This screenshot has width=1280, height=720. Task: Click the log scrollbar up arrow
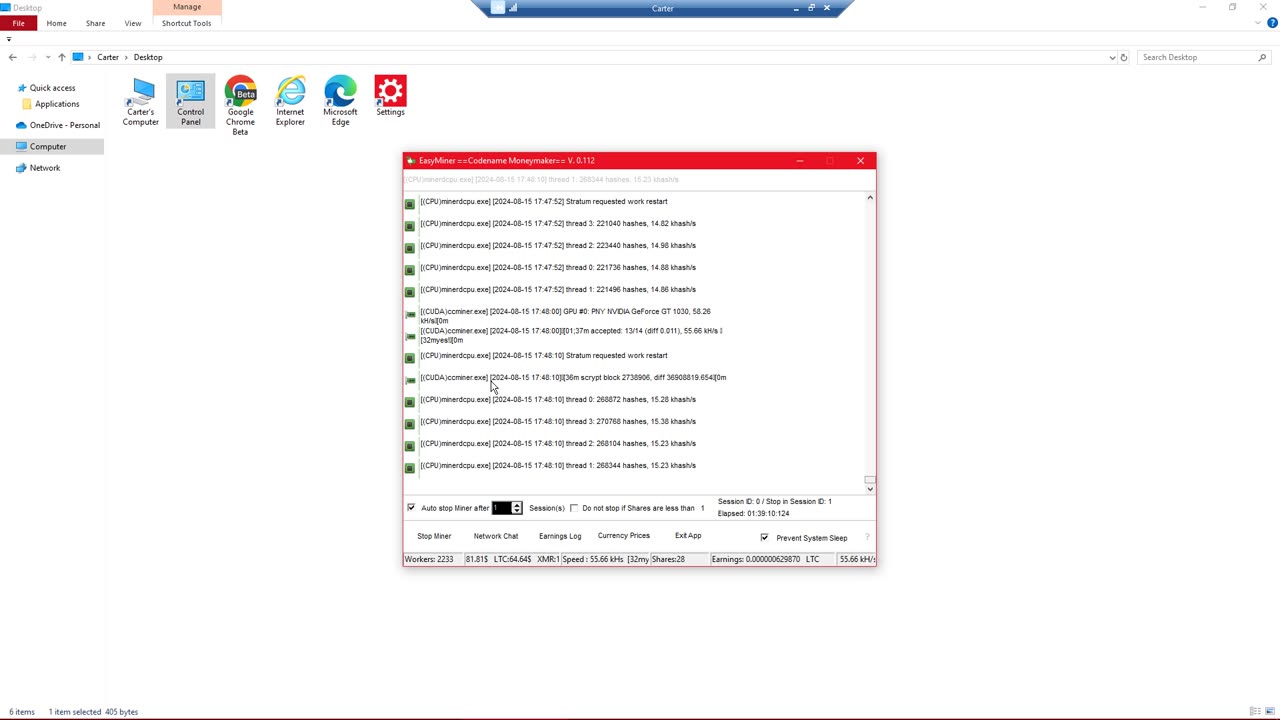pos(870,198)
